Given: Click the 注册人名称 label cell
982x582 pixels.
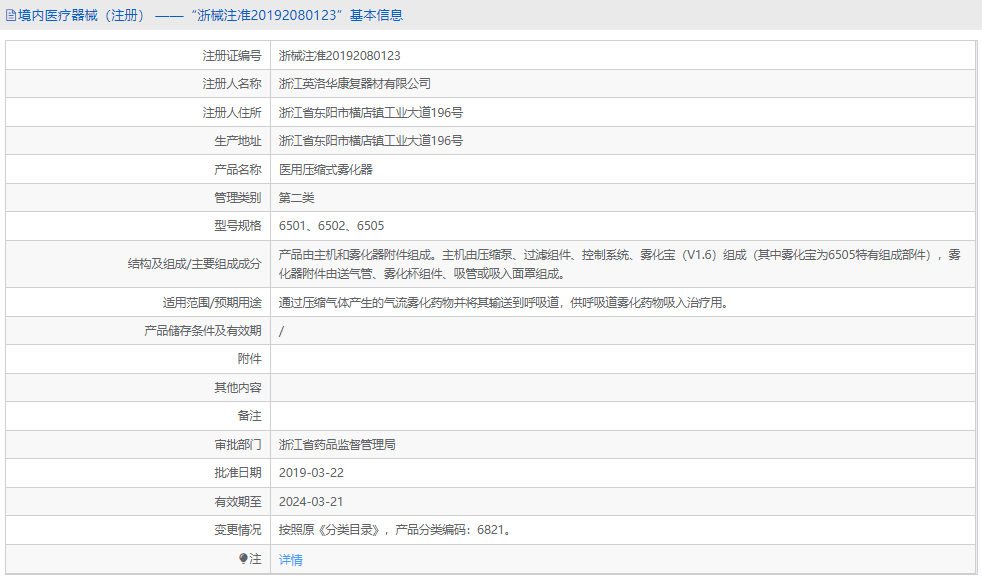Looking at the screenshot, I should pos(138,83).
